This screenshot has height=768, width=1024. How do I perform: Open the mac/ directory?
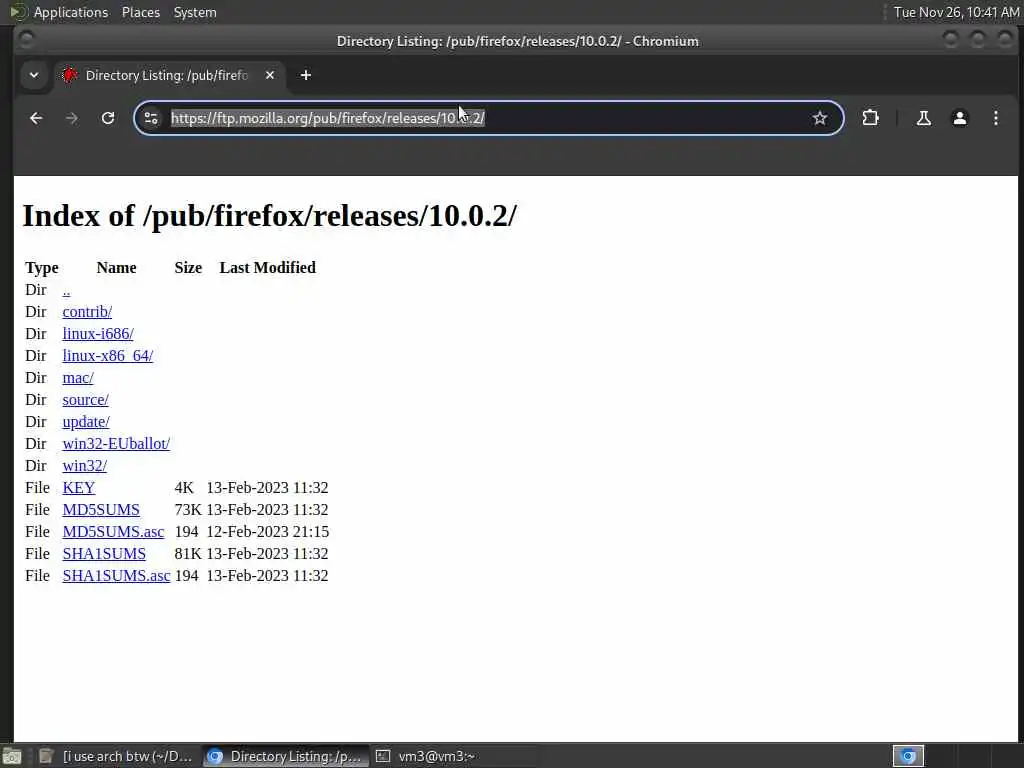[x=78, y=378]
